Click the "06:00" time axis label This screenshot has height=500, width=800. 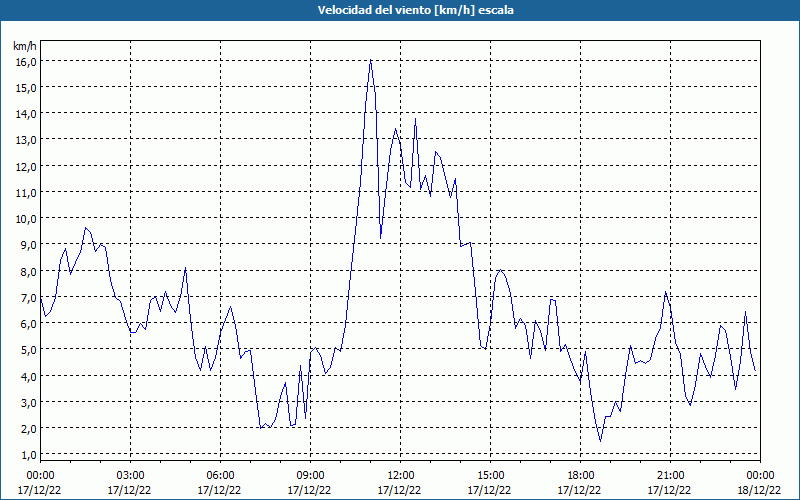[220, 476]
